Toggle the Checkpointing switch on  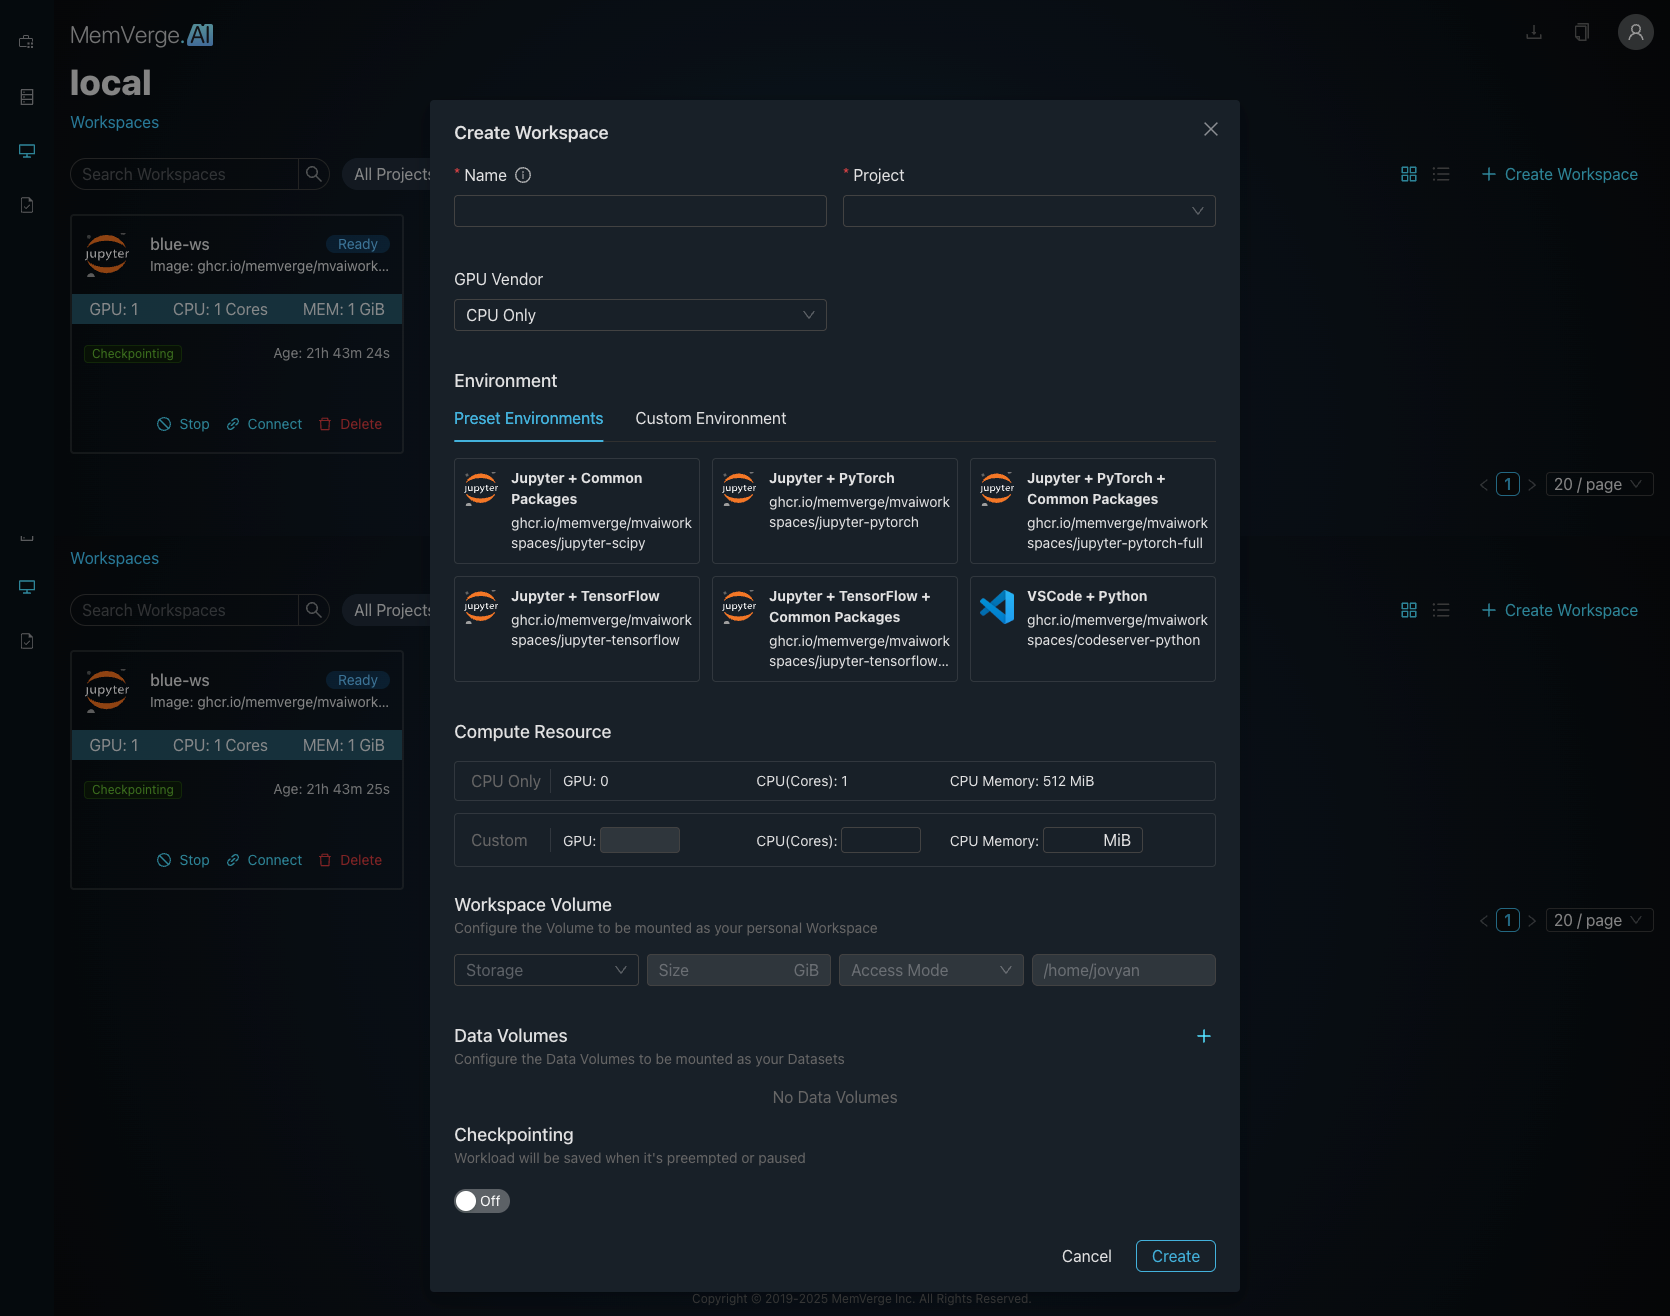pos(482,1201)
